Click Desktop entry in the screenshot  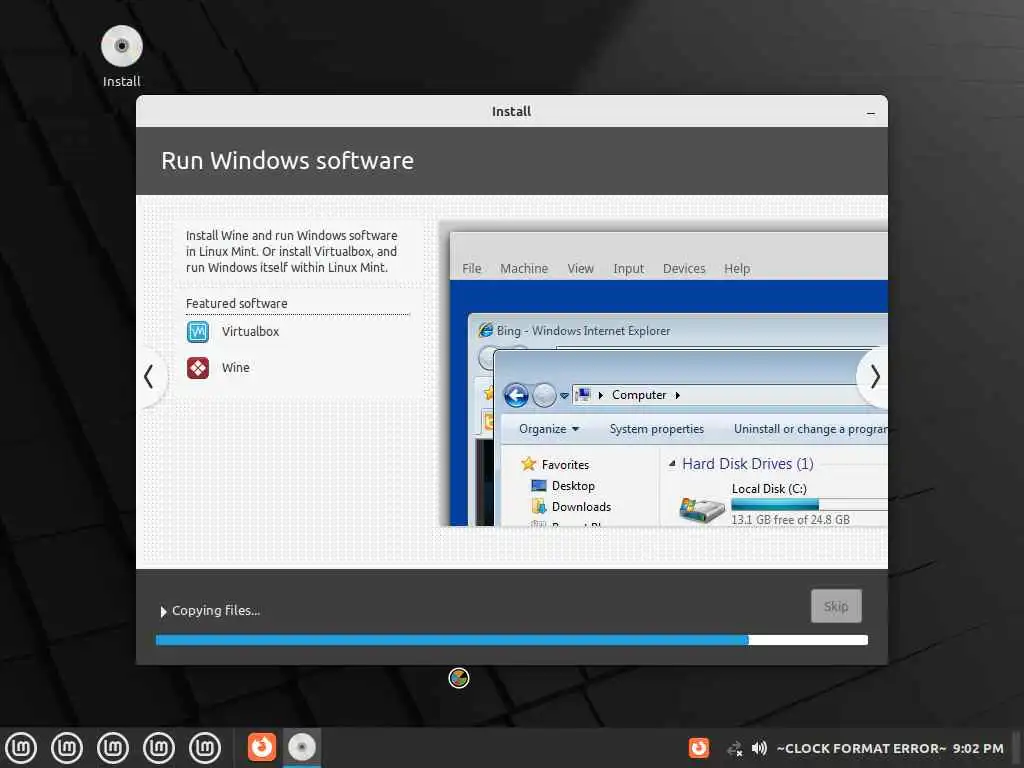click(564, 486)
